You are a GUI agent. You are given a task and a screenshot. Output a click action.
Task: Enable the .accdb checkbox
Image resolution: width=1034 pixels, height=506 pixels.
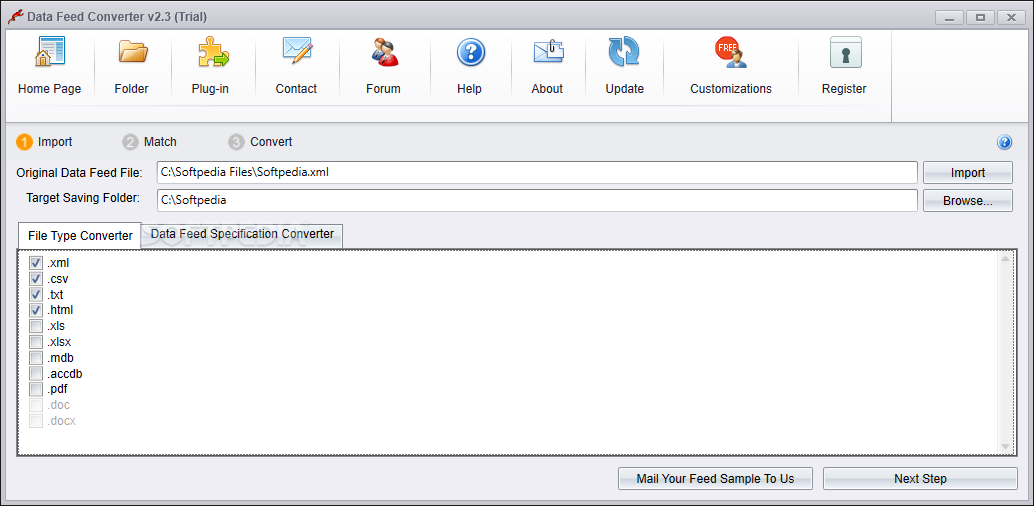pyautogui.click(x=36, y=373)
